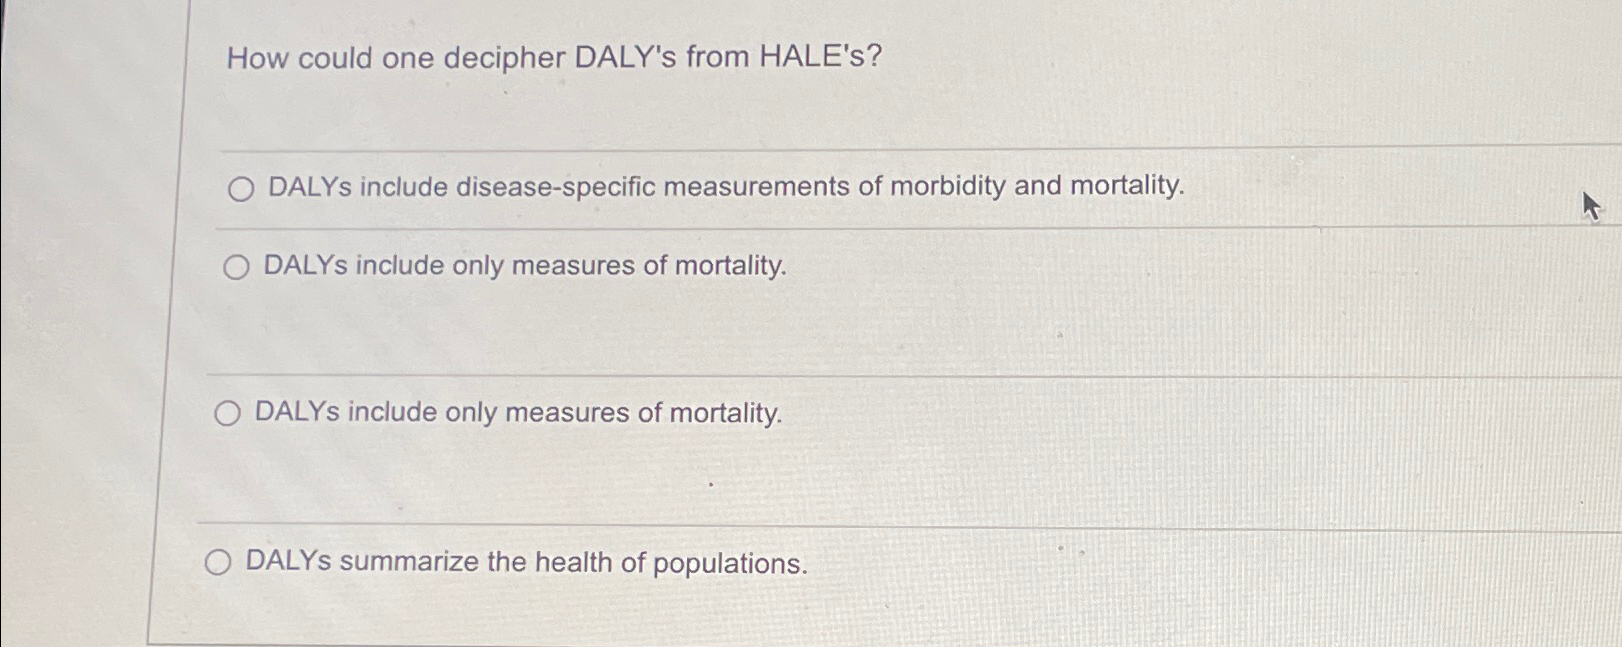The image size is (1622, 647).
Task: Click the morbidity and mortality answer text
Action: [x=722, y=187]
